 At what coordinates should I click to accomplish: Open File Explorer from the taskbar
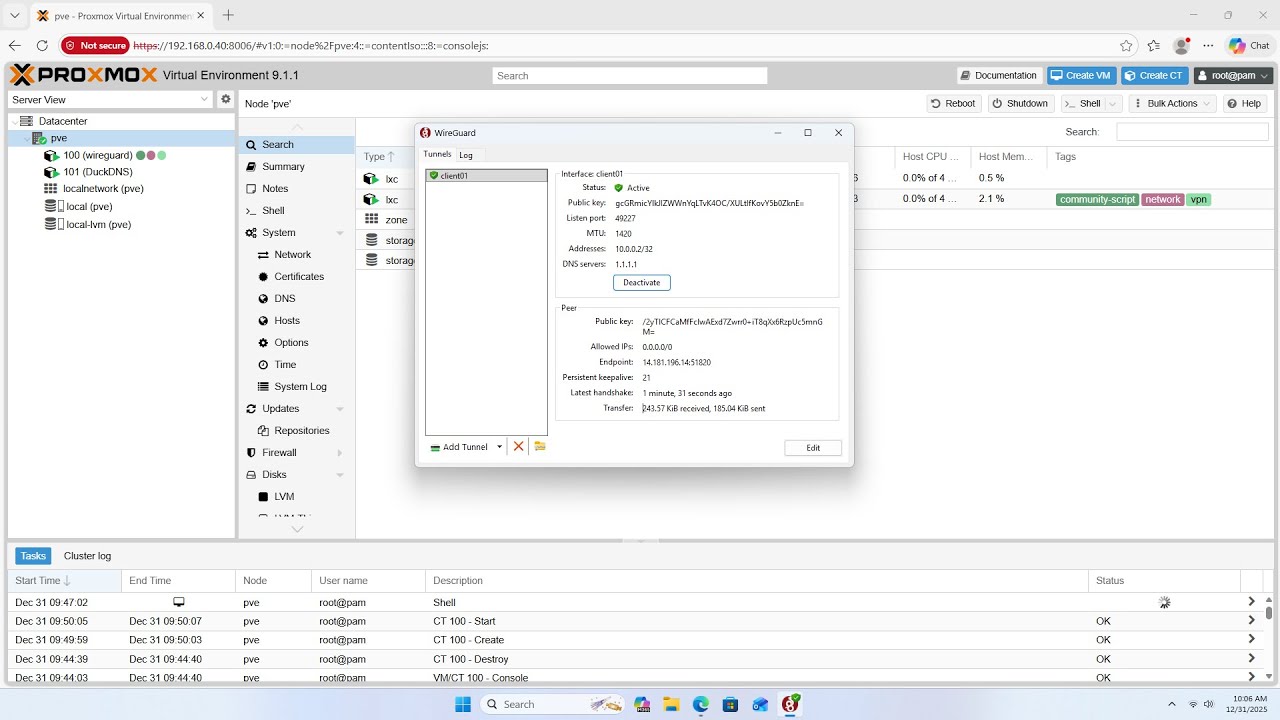[670, 704]
